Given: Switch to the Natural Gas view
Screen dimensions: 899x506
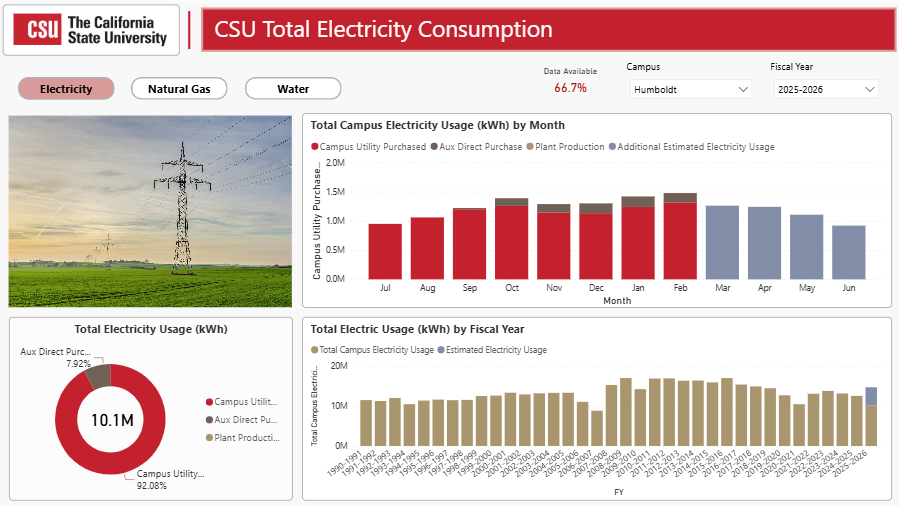Looking at the screenshot, I should point(179,89).
